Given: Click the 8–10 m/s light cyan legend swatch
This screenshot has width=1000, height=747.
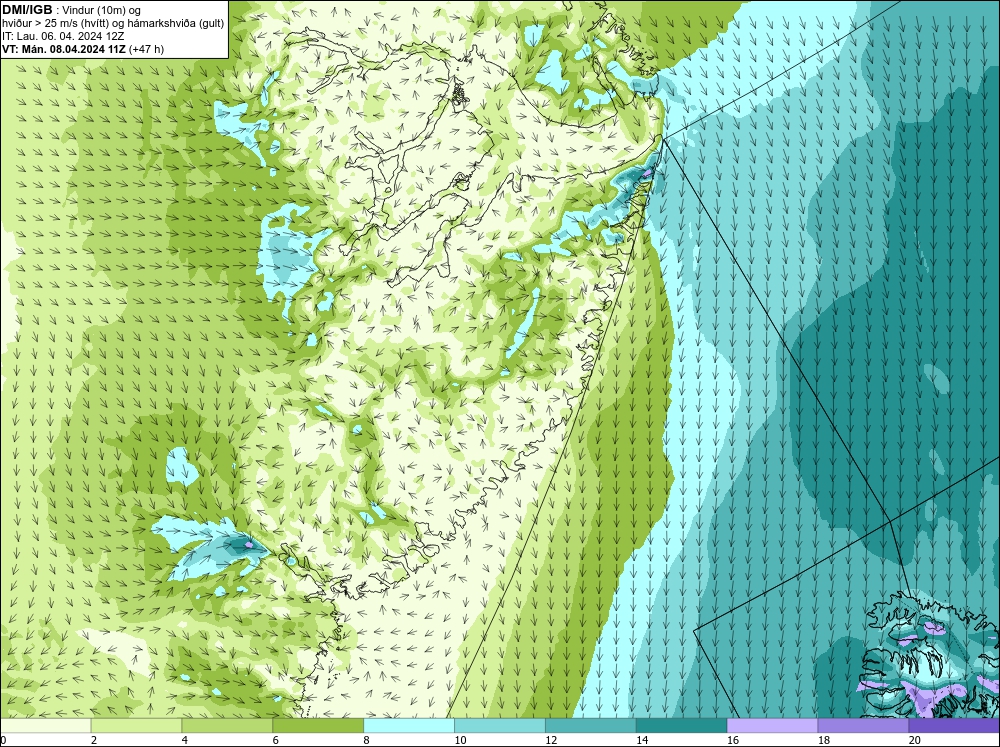Looking at the screenshot, I should (x=409, y=725).
